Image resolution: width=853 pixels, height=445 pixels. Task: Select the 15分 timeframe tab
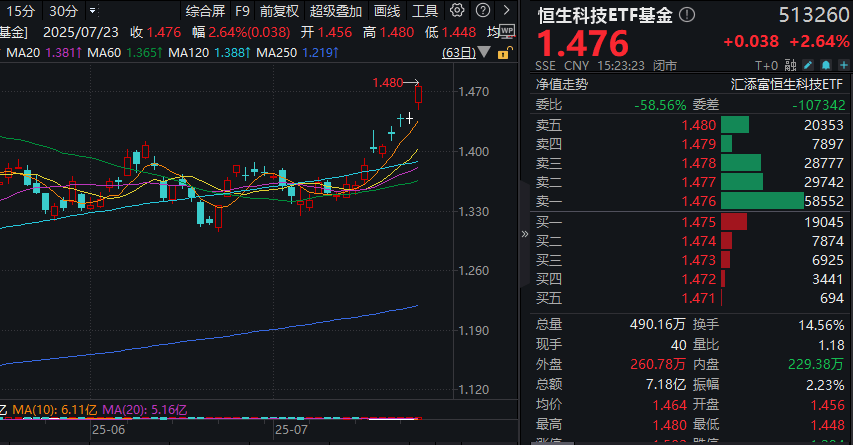[x=21, y=11]
